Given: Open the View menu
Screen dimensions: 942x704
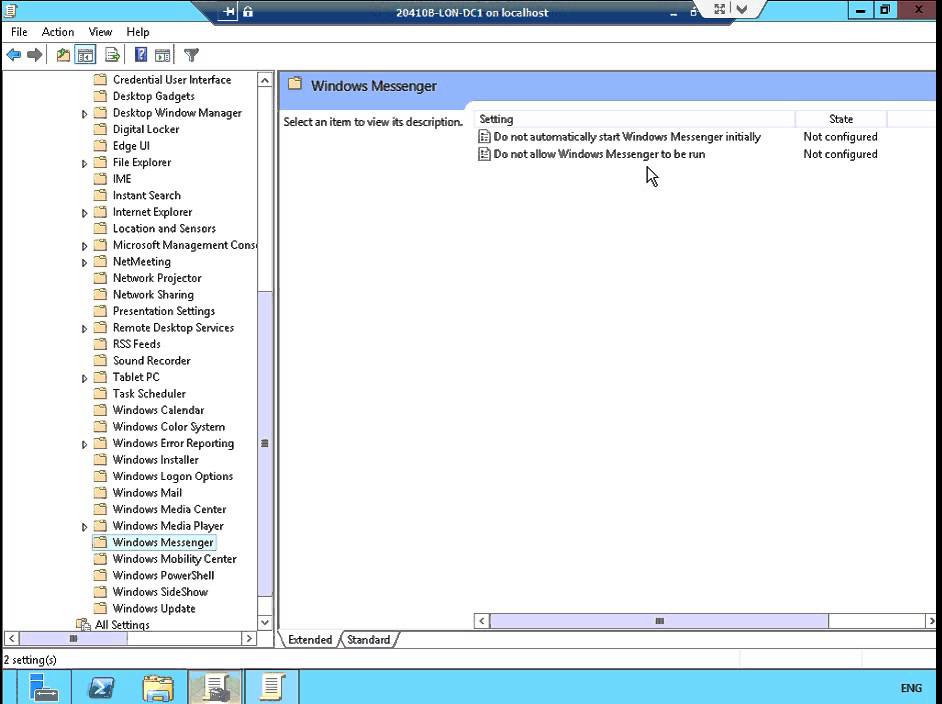Looking at the screenshot, I should (x=100, y=32).
